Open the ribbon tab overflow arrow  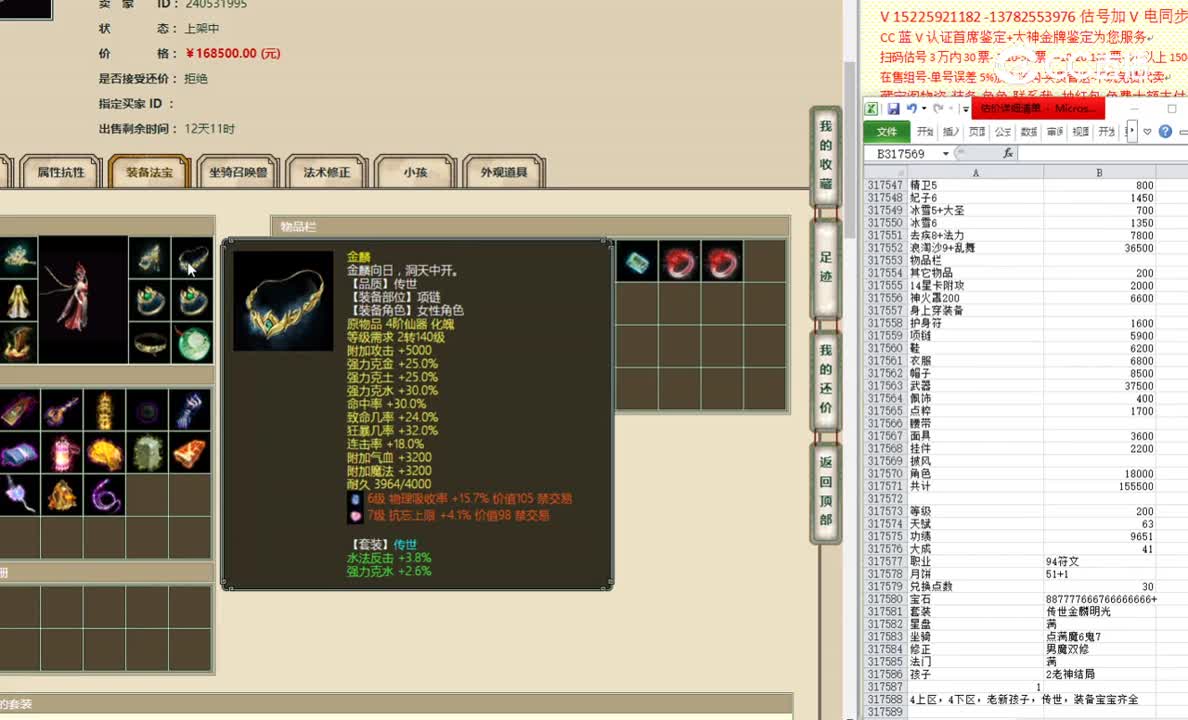click(x=1131, y=131)
